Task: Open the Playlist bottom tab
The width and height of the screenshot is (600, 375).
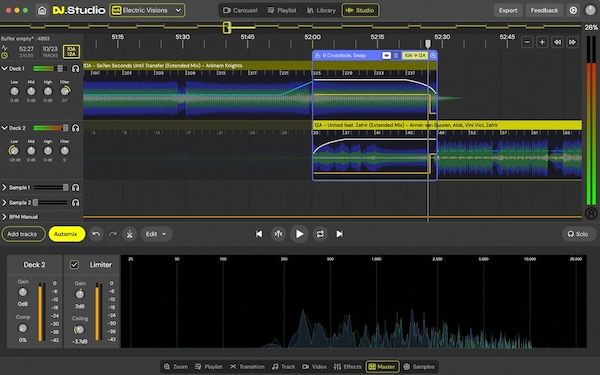Action: click(x=209, y=367)
